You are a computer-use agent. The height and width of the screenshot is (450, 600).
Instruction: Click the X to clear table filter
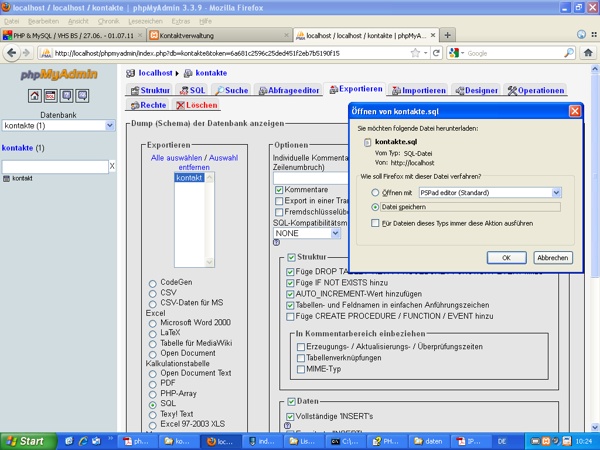pyautogui.click(x=111, y=166)
